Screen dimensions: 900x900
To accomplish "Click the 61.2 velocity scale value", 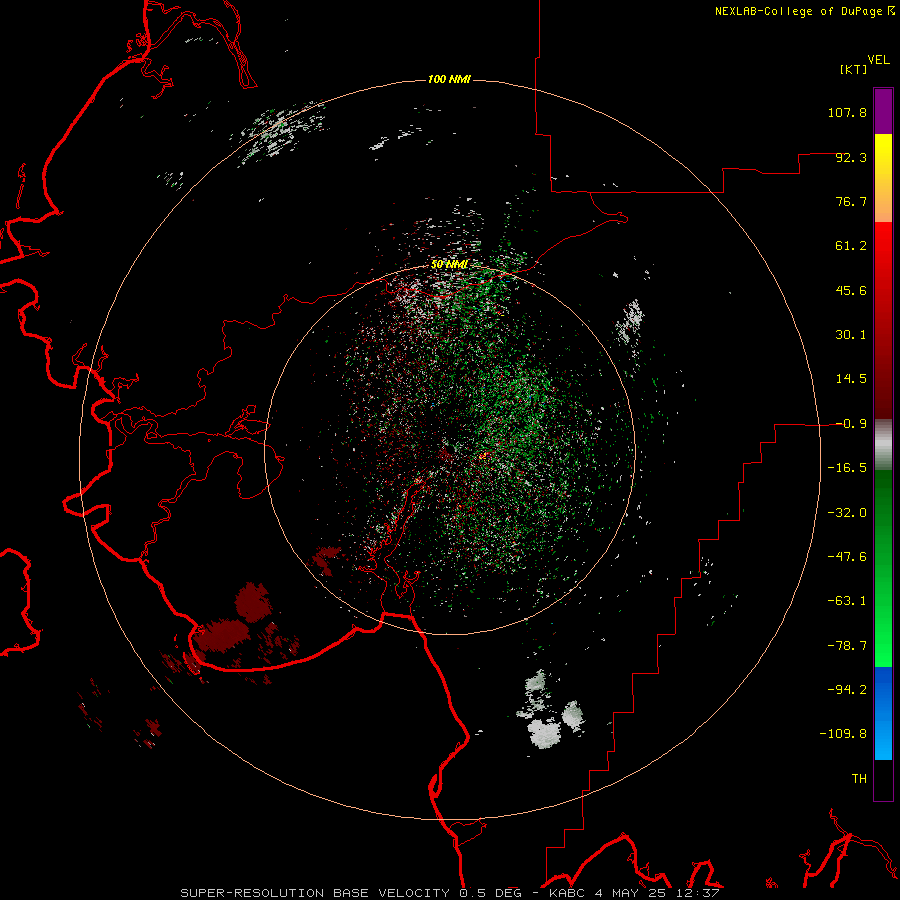I will pos(851,246).
